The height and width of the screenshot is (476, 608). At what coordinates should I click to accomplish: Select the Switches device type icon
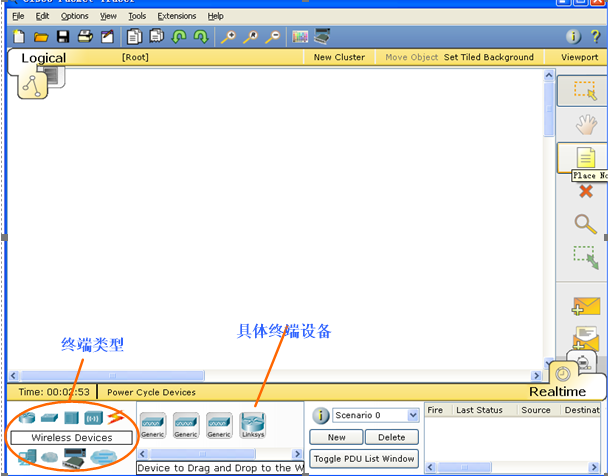[49, 418]
